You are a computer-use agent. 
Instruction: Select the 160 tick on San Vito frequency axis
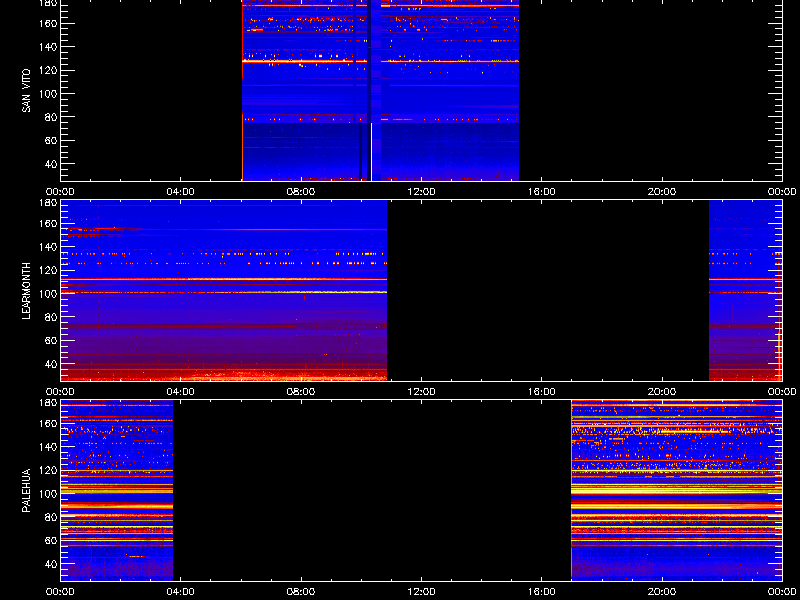48,23
